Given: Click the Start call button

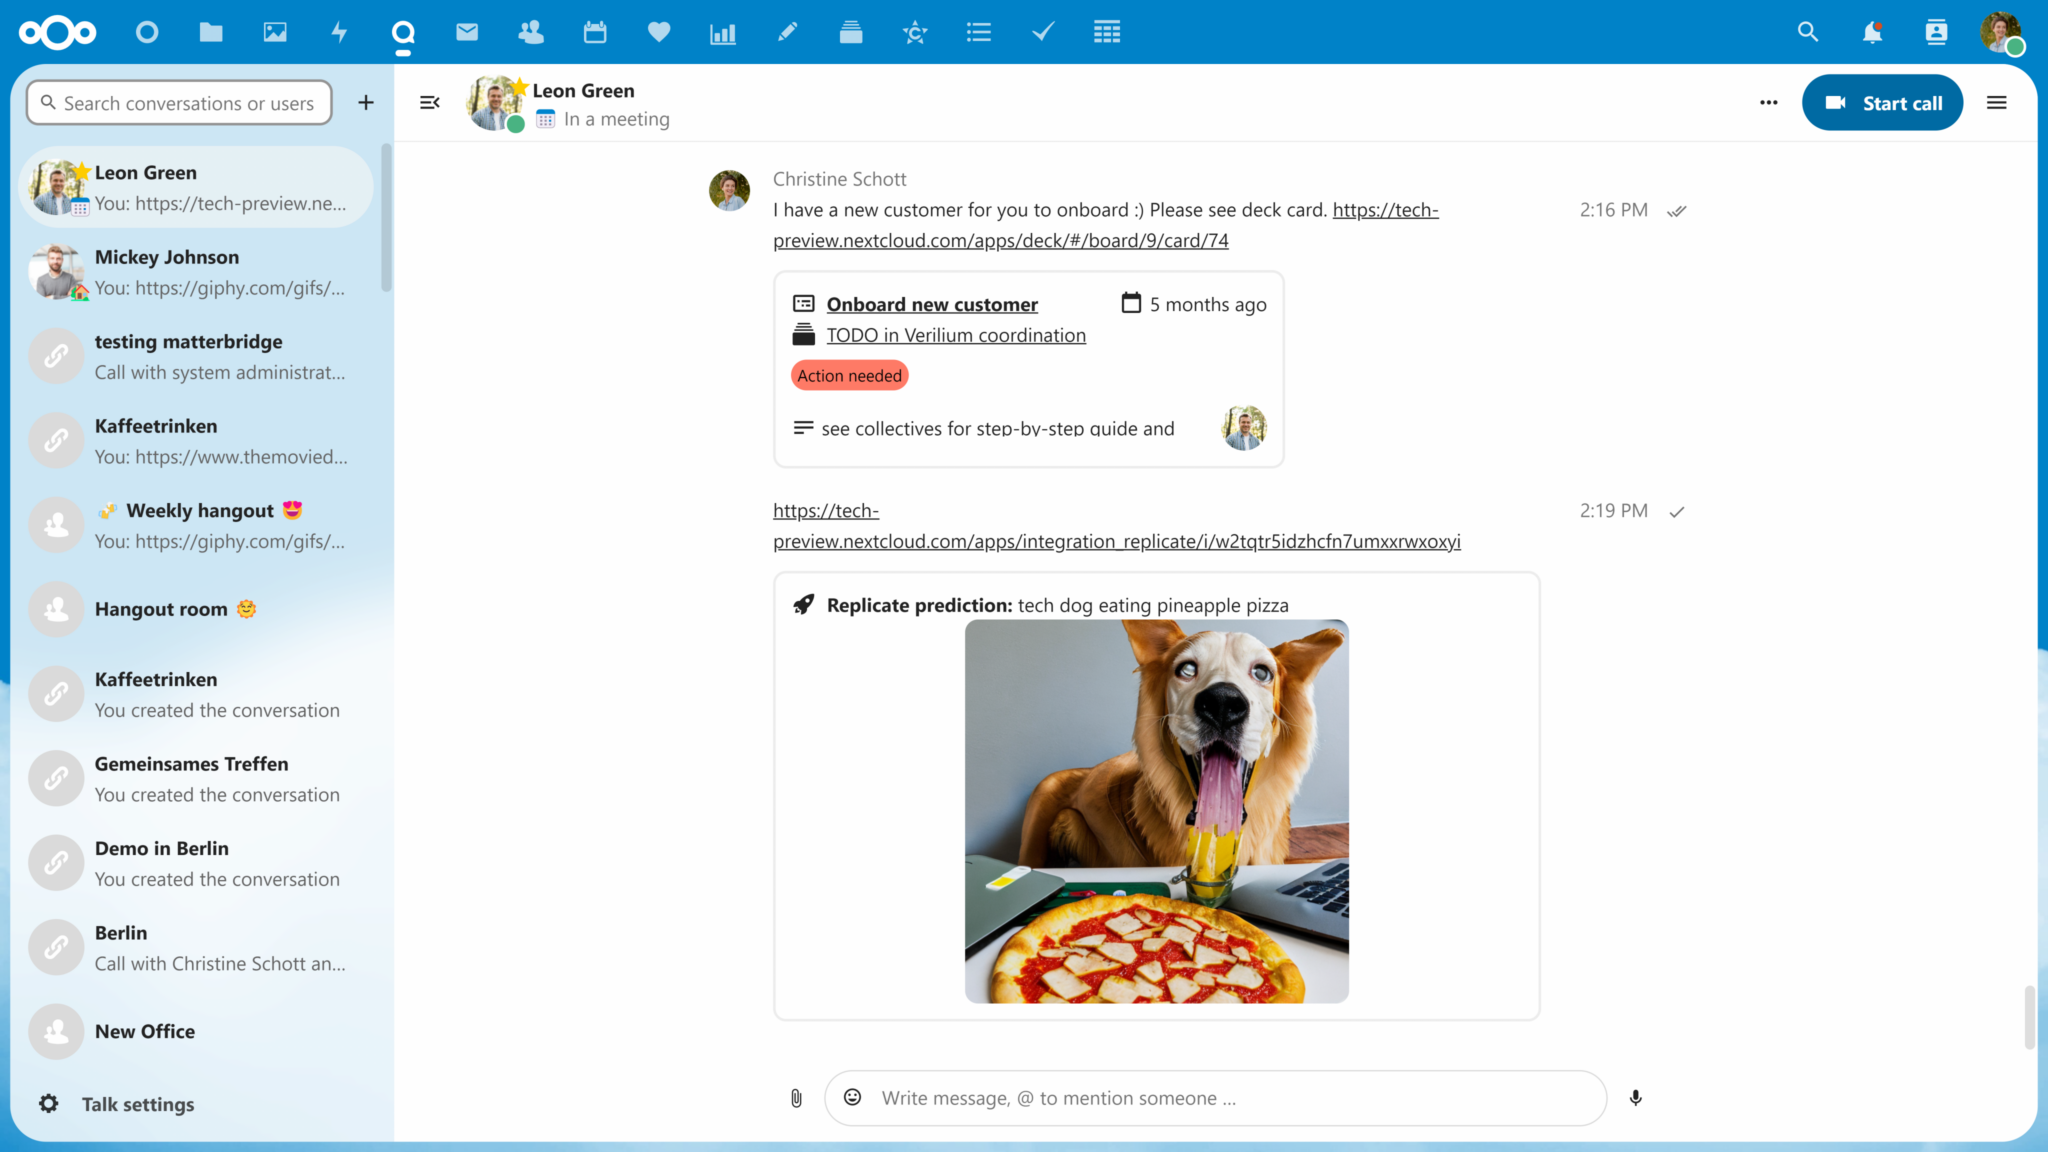Looking at the screenshot, I should pos(1883,102).
